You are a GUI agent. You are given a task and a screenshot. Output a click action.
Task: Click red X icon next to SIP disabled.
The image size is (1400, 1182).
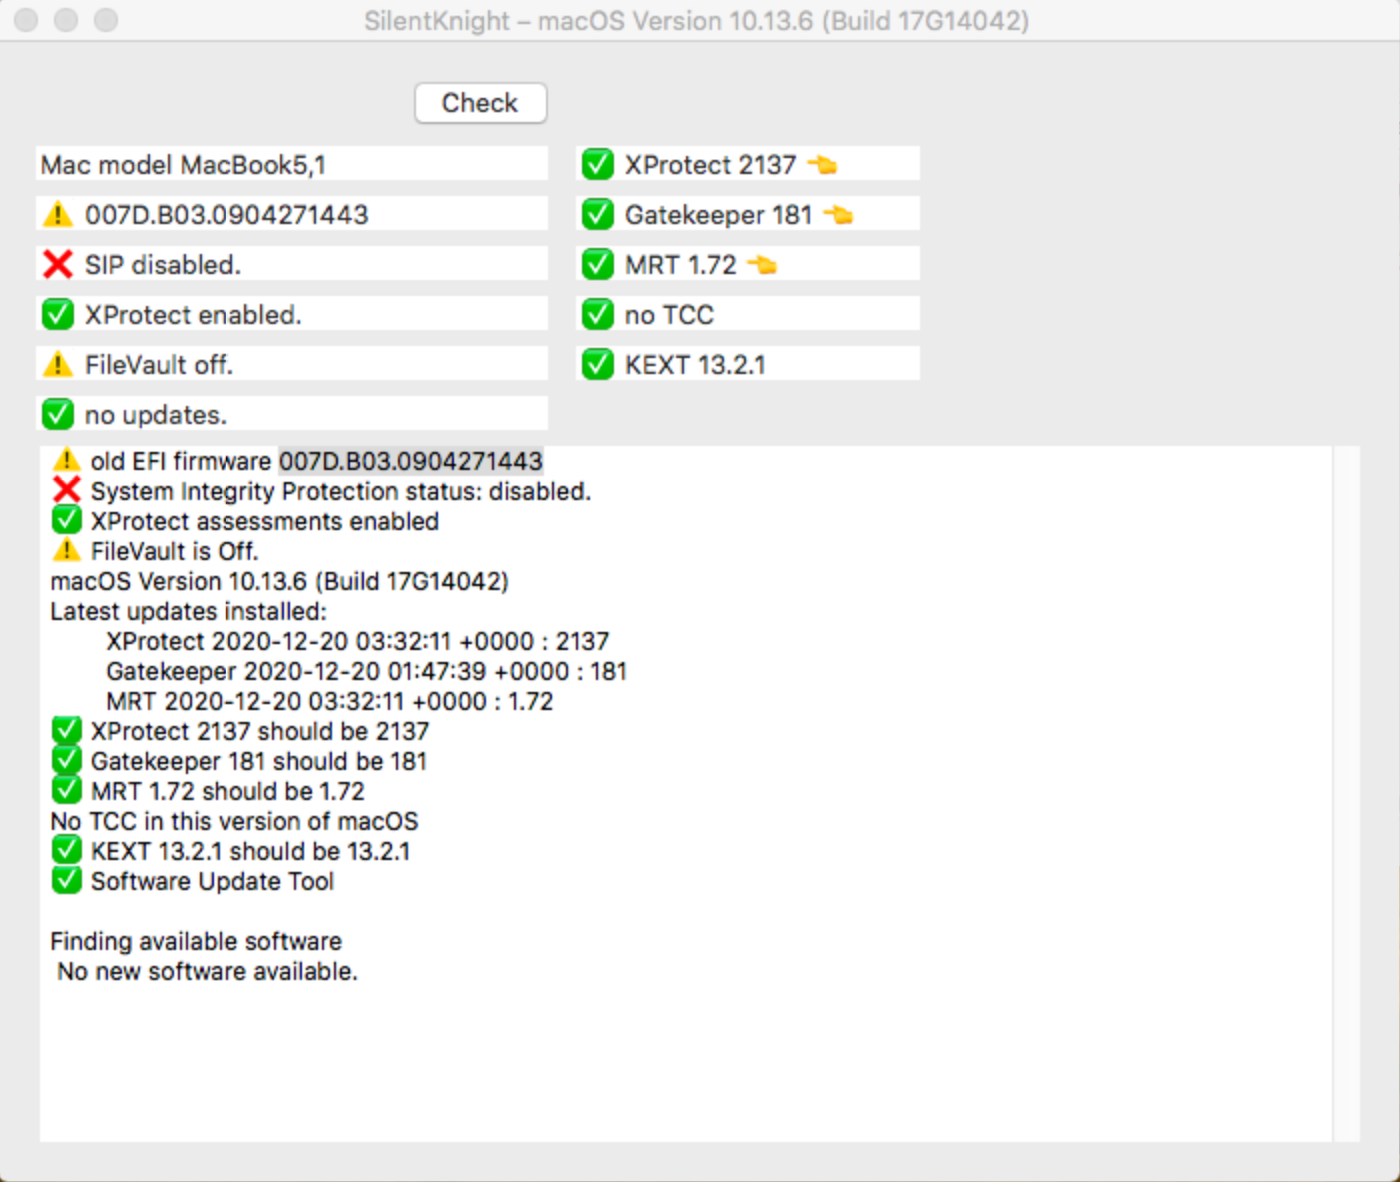[58, 264]
